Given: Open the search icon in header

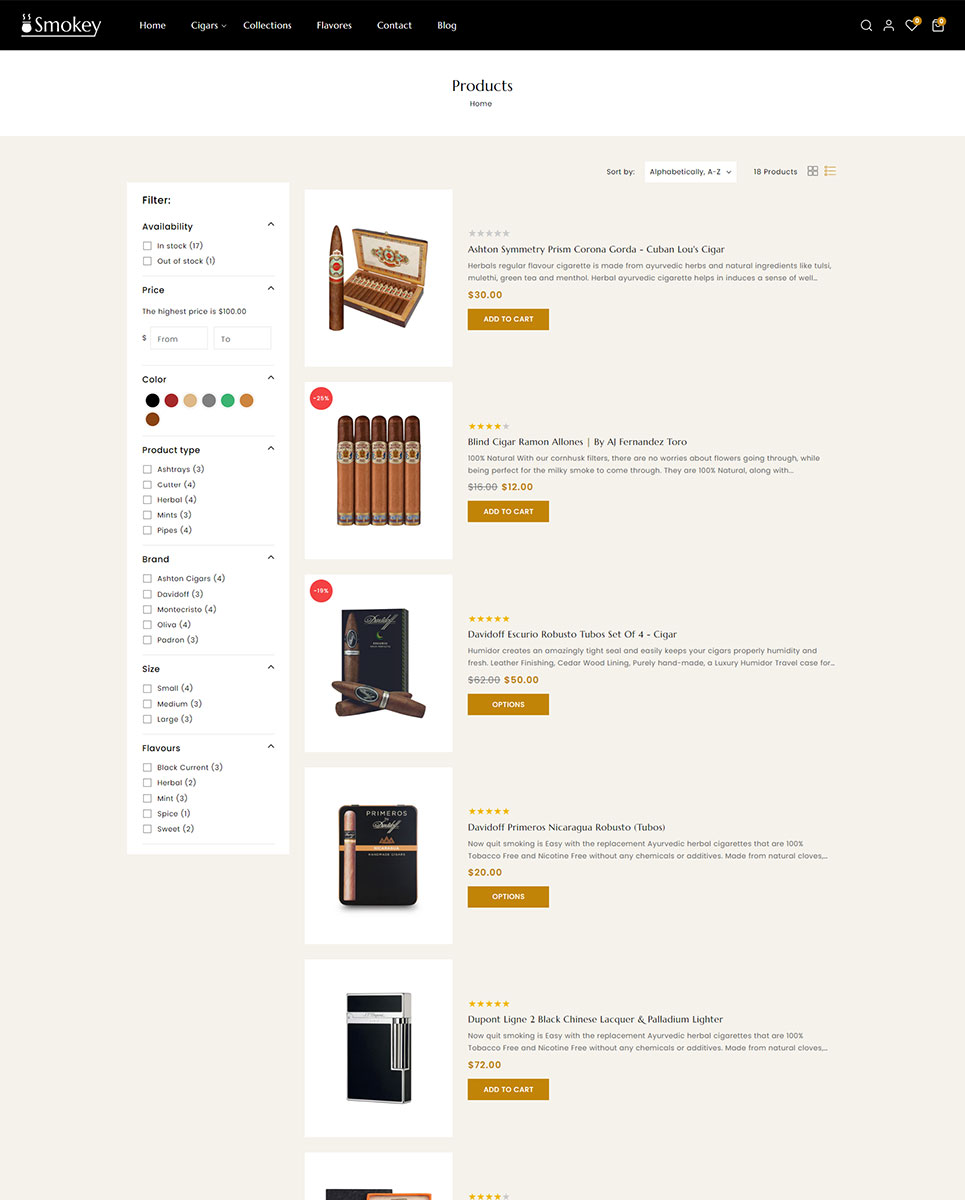Looking at the screenshot, I should pyautogui.click(x=866, y=26).
